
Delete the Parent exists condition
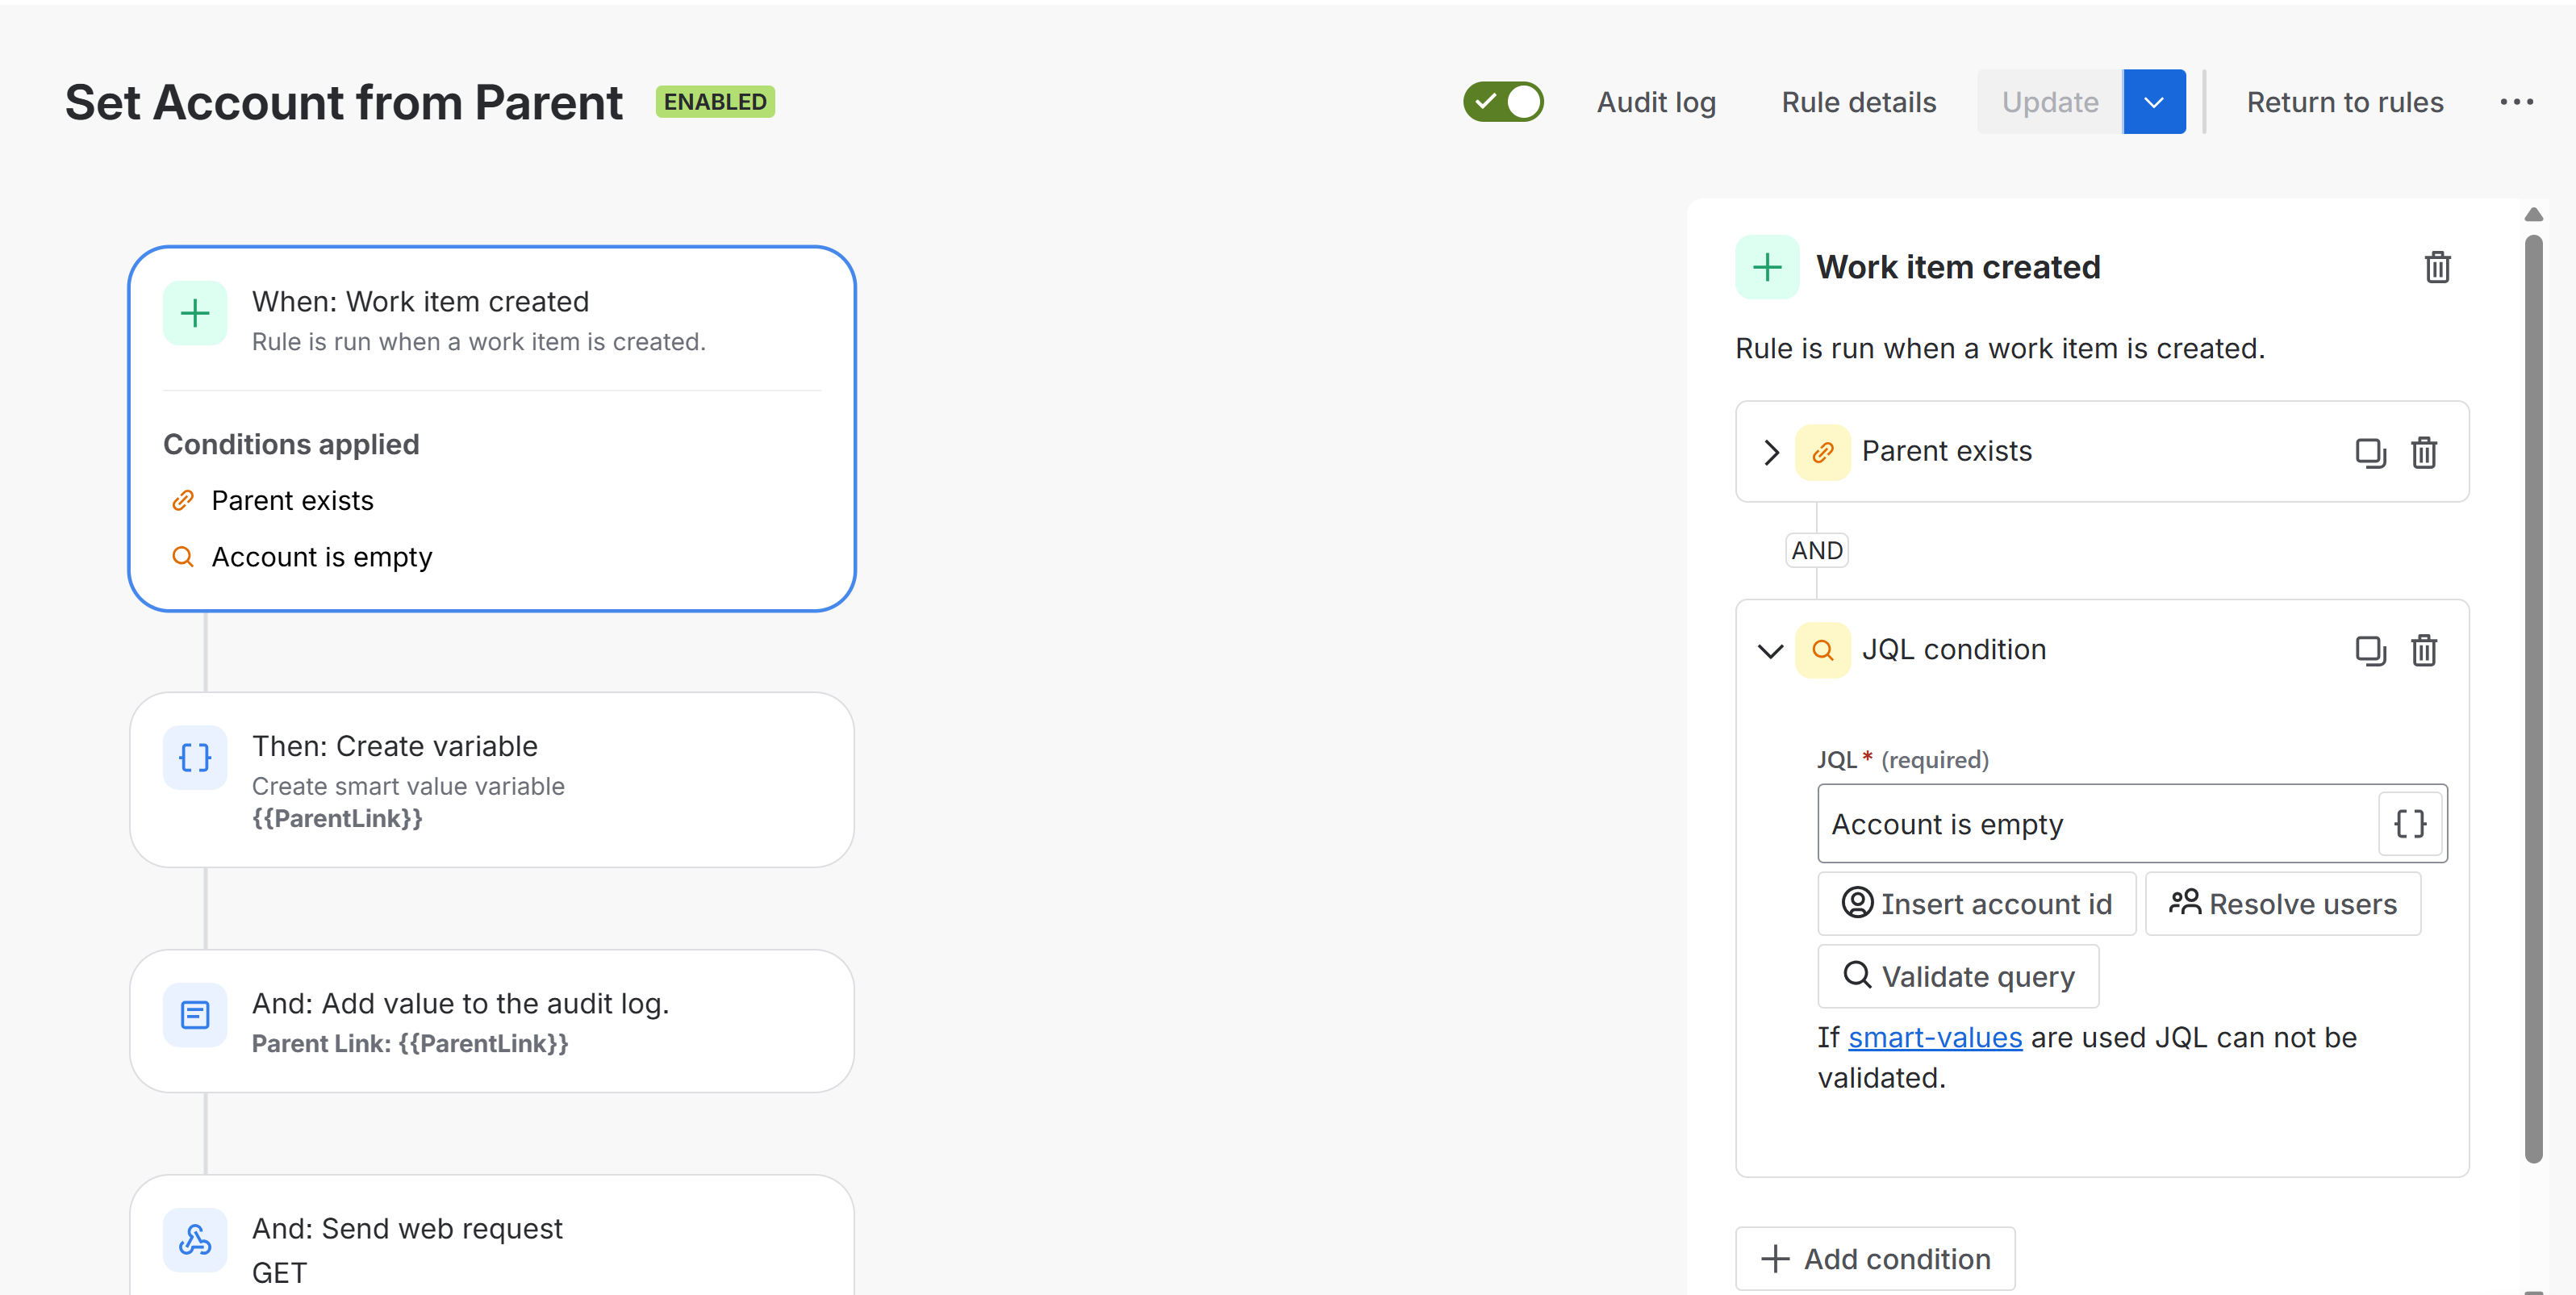(x=2424, y=452)
